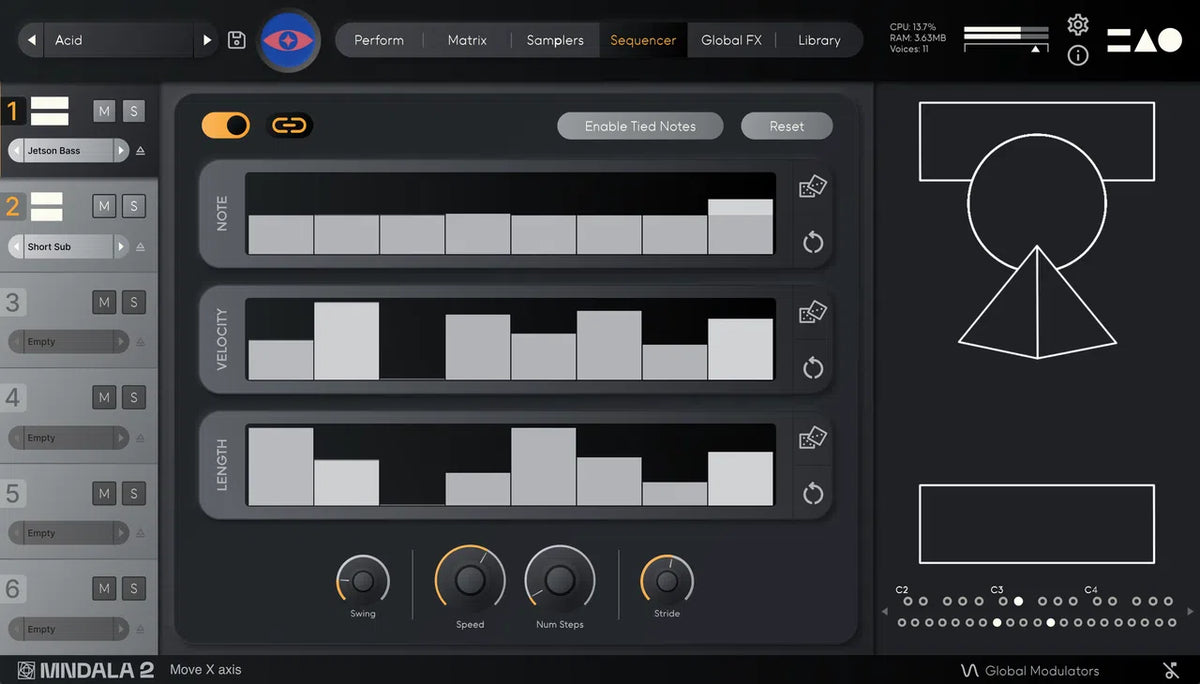Solo sampler slot 2
The height and width of the screenshot is (684, 1200).
pos(134,207)
